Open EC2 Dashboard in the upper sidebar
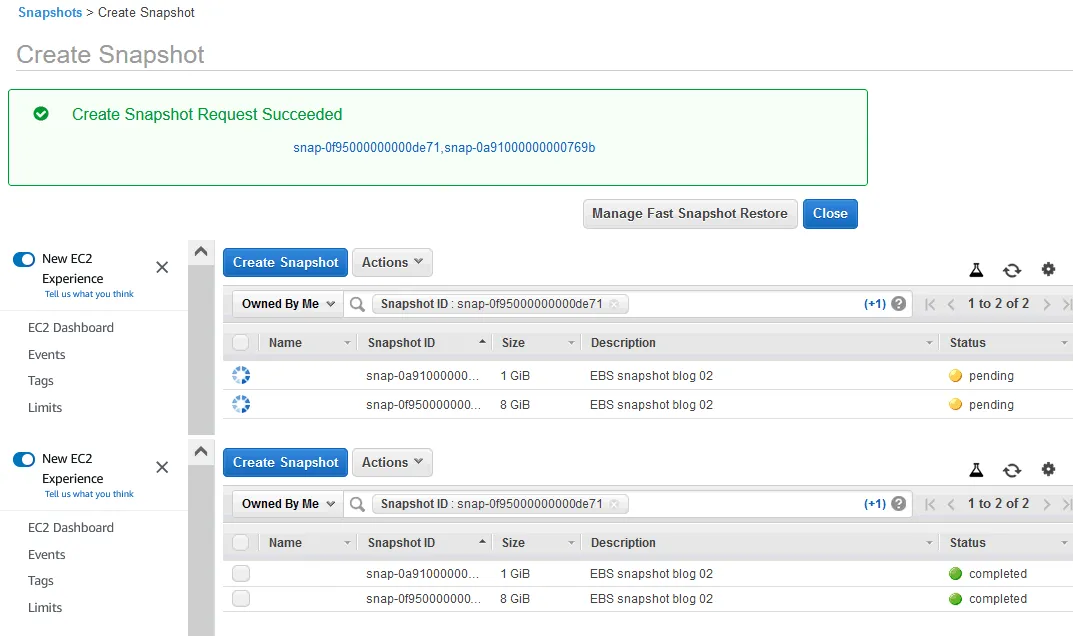 point(71,328)
